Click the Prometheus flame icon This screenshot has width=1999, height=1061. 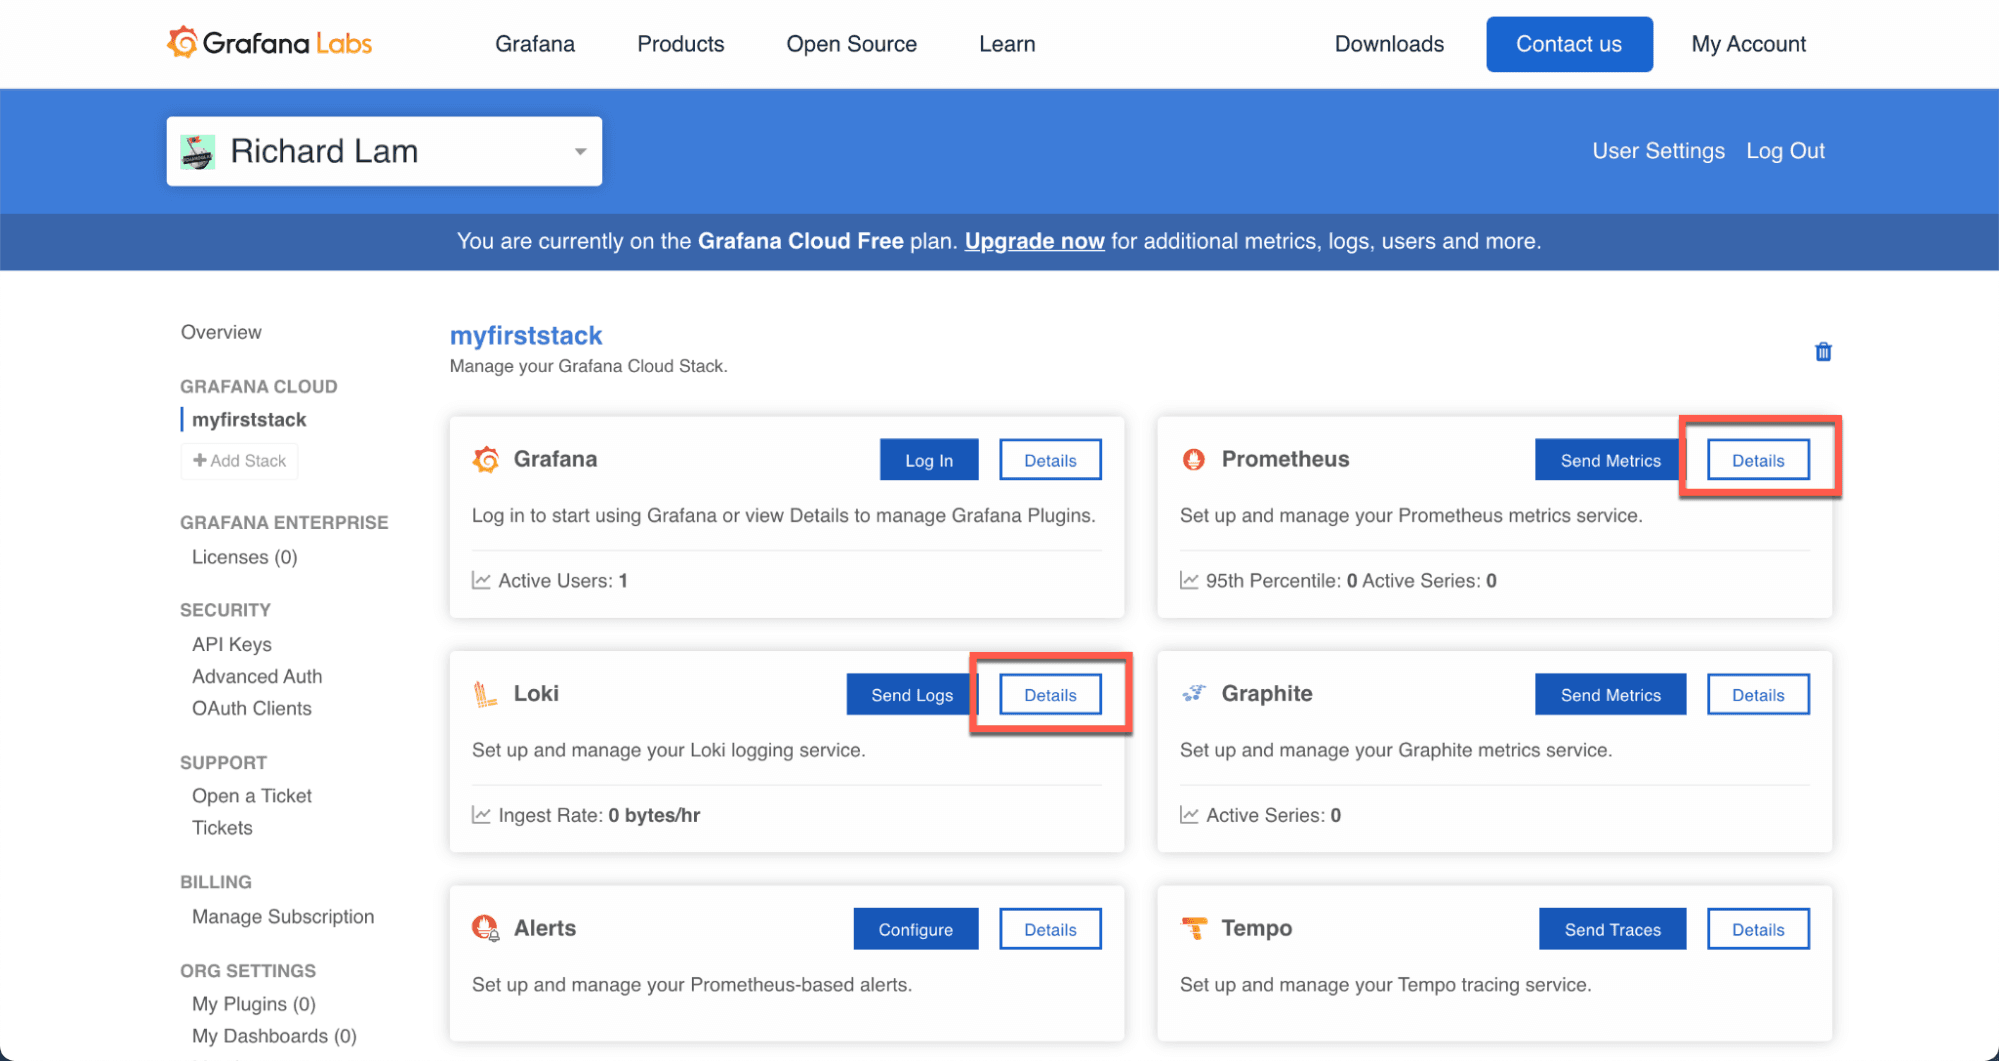click(x=1193, y=459)
